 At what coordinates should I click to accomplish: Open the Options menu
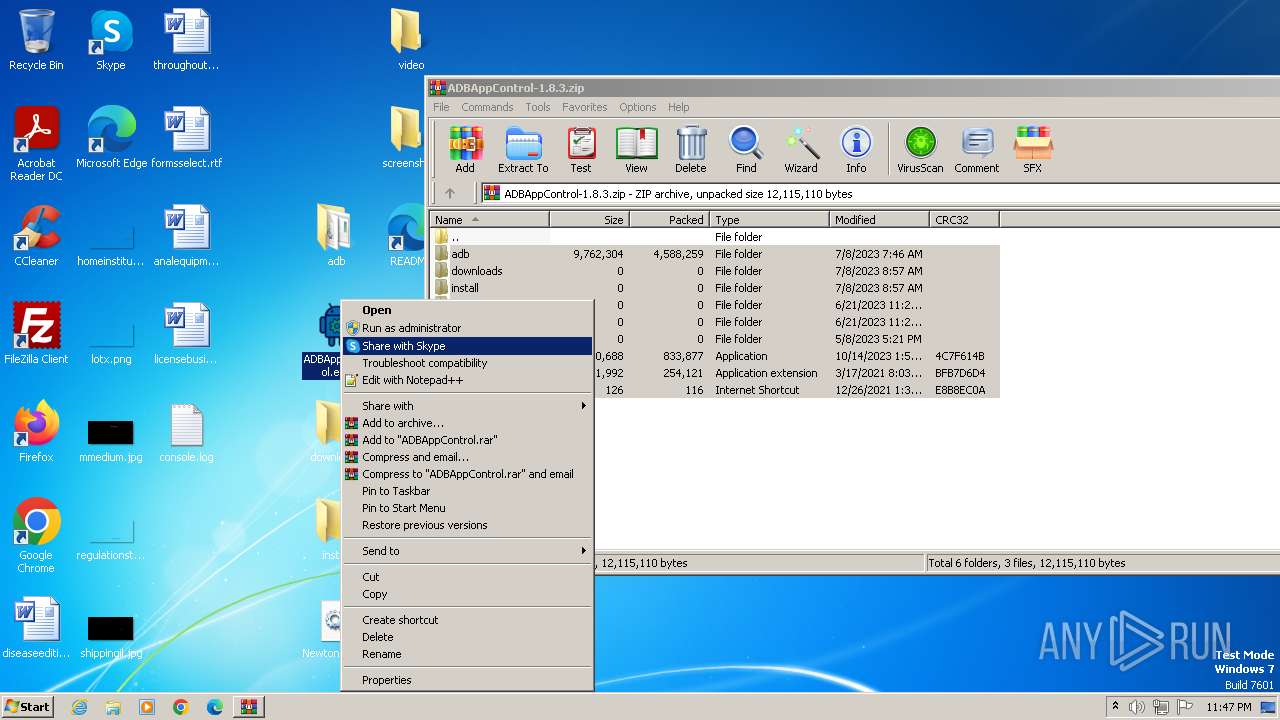(x=637, y=107)
